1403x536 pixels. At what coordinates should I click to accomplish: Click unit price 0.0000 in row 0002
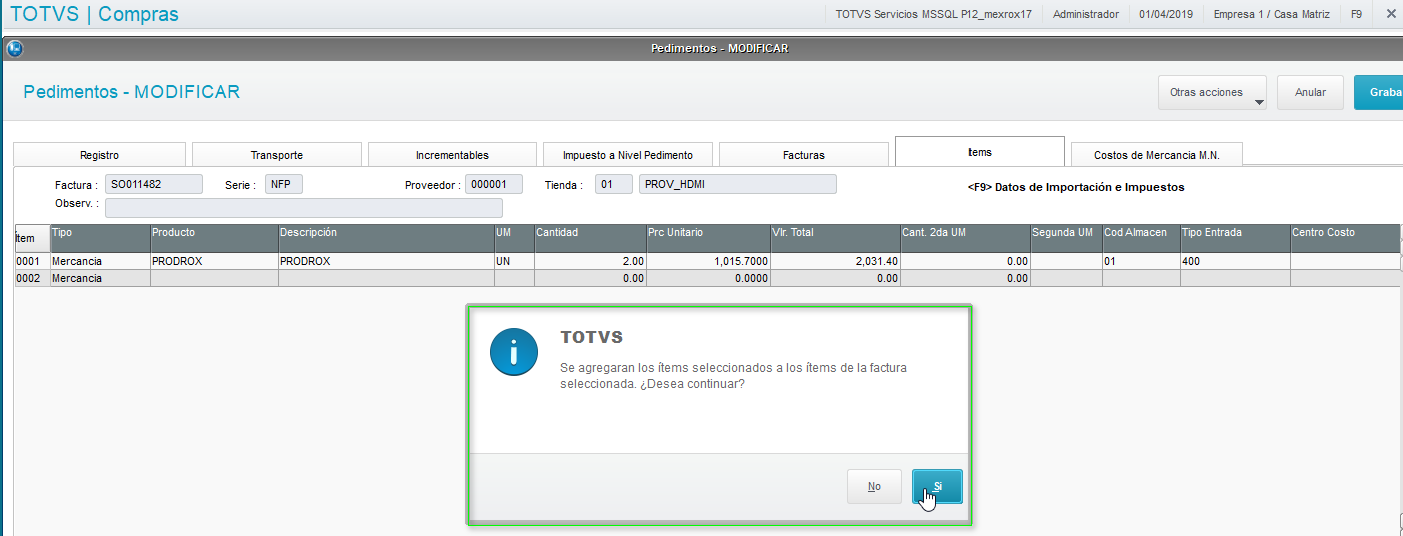pyautogui.click(x=708, y=278)
